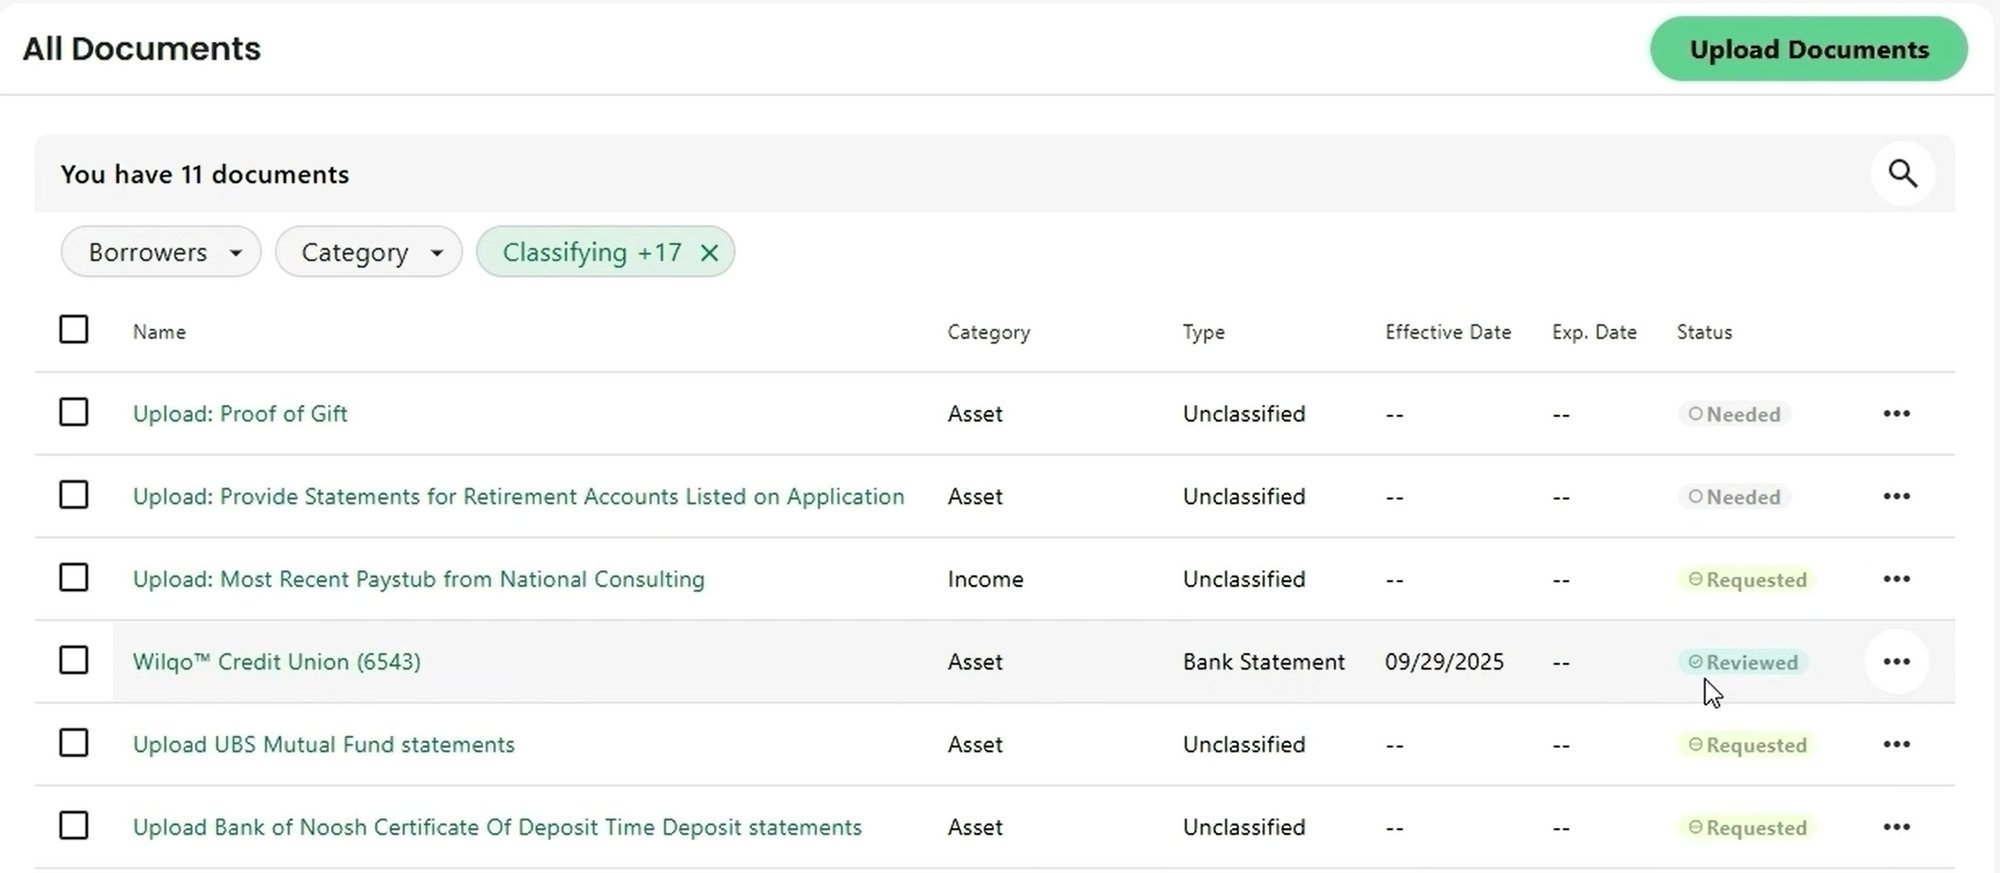
Task: Check the Most Recent Paystub row
Action: (x=74, y=578)
